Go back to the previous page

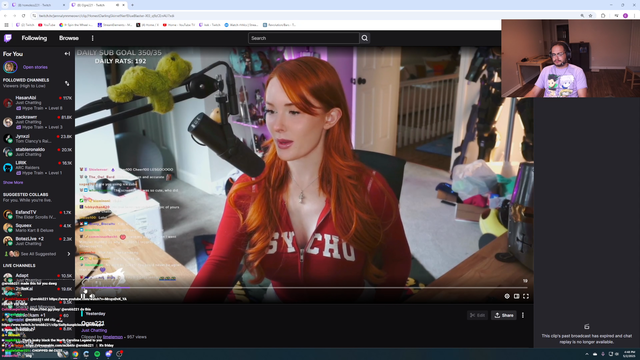click(x=5, y=16)
